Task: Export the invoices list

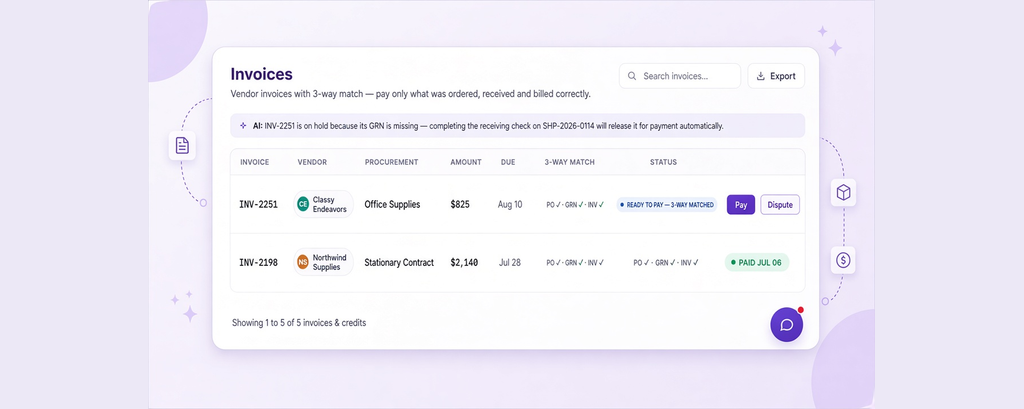Action: (776, 76)
